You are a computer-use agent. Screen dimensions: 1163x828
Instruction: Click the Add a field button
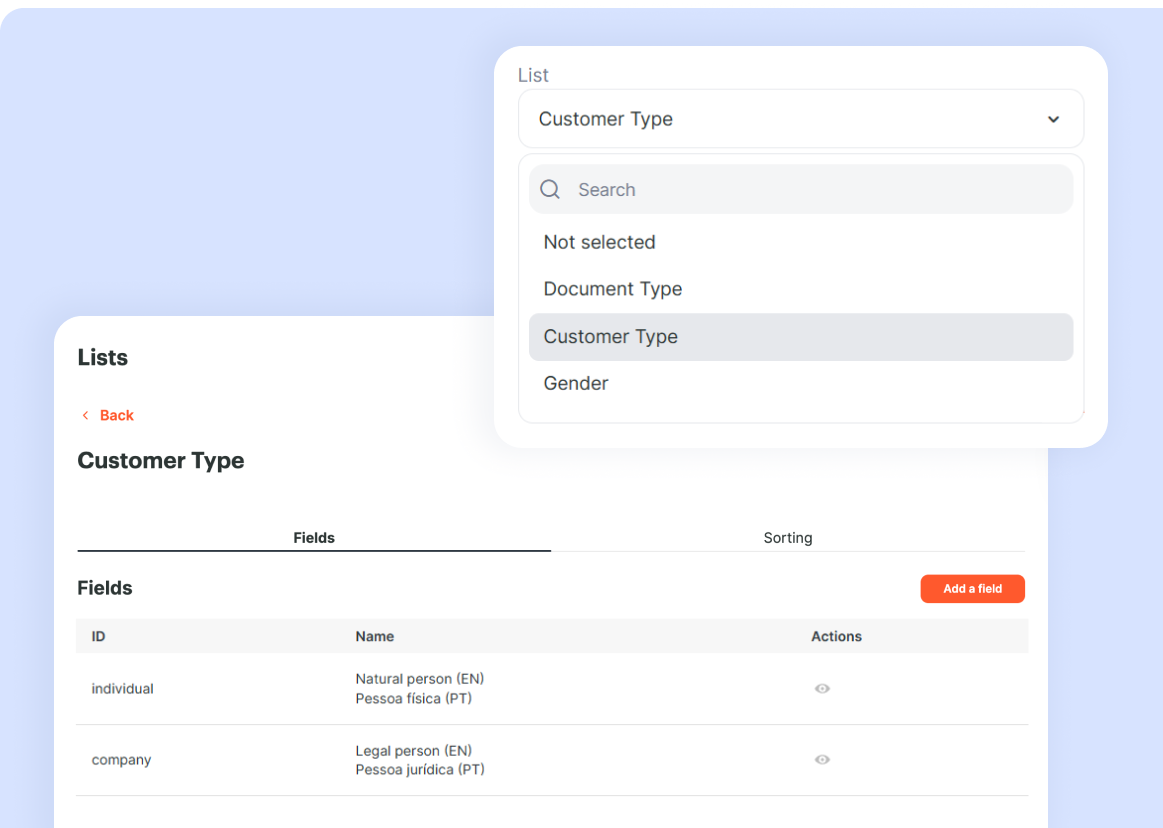tap(972, 589)
